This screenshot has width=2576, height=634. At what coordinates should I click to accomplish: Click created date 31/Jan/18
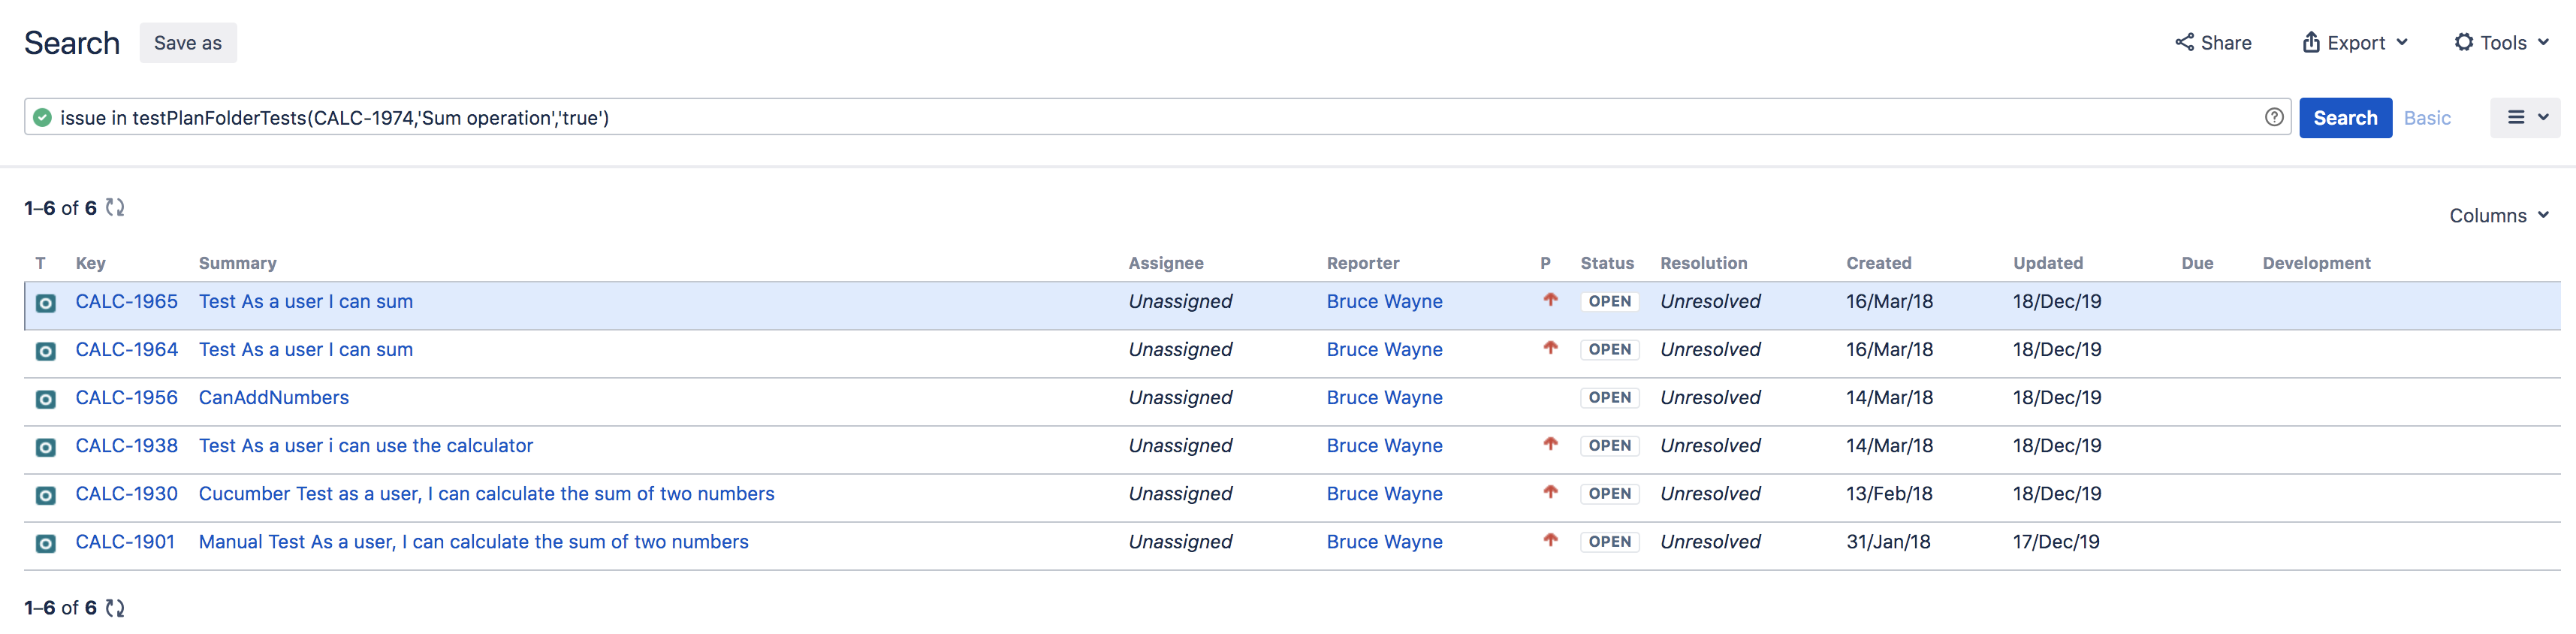tap(1888, 541)
